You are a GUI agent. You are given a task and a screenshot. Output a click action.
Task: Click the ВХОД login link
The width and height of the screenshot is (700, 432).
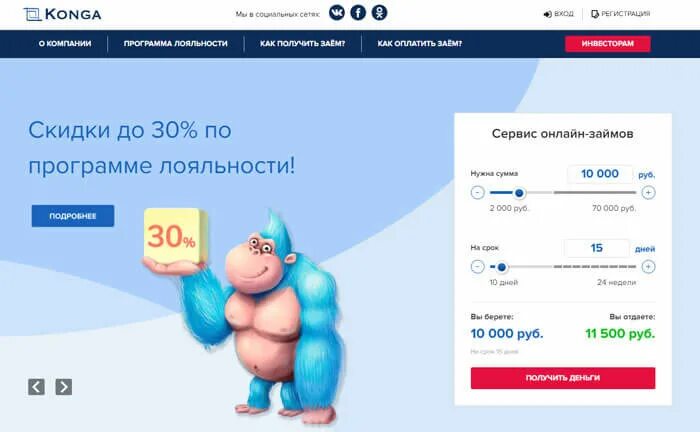pos(558,14)
